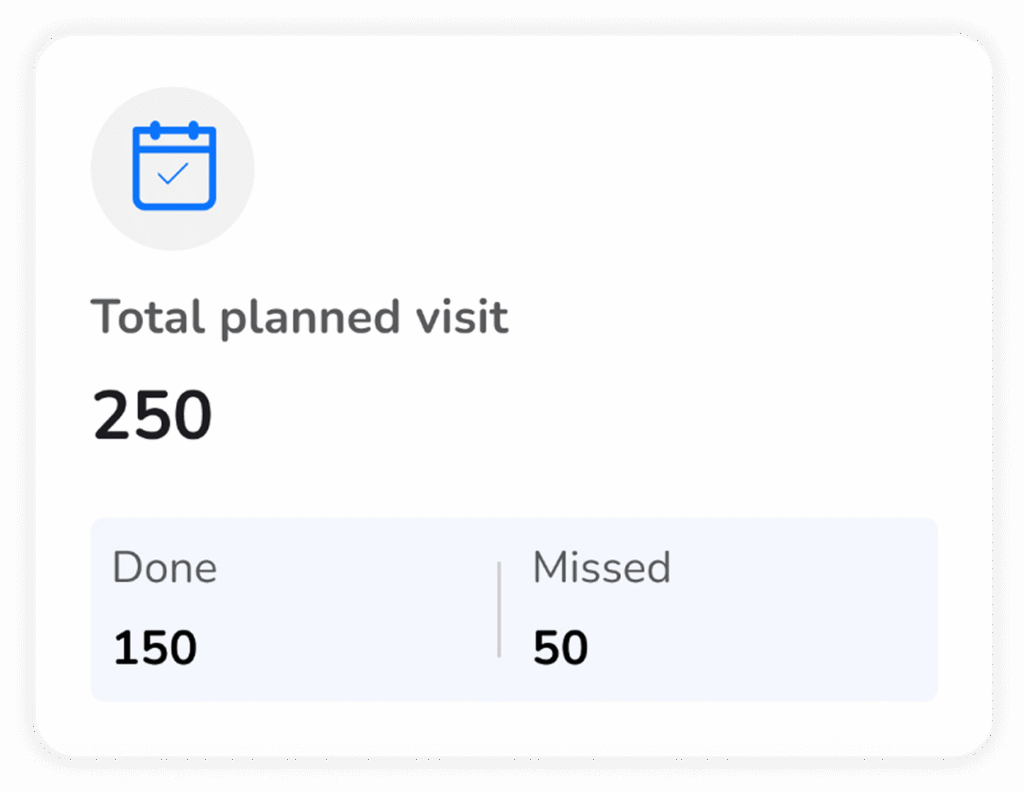The width and height of the screenshot is (1024, 791).
Task: Click the divider between Done and Missed
Action: point(498,609)
